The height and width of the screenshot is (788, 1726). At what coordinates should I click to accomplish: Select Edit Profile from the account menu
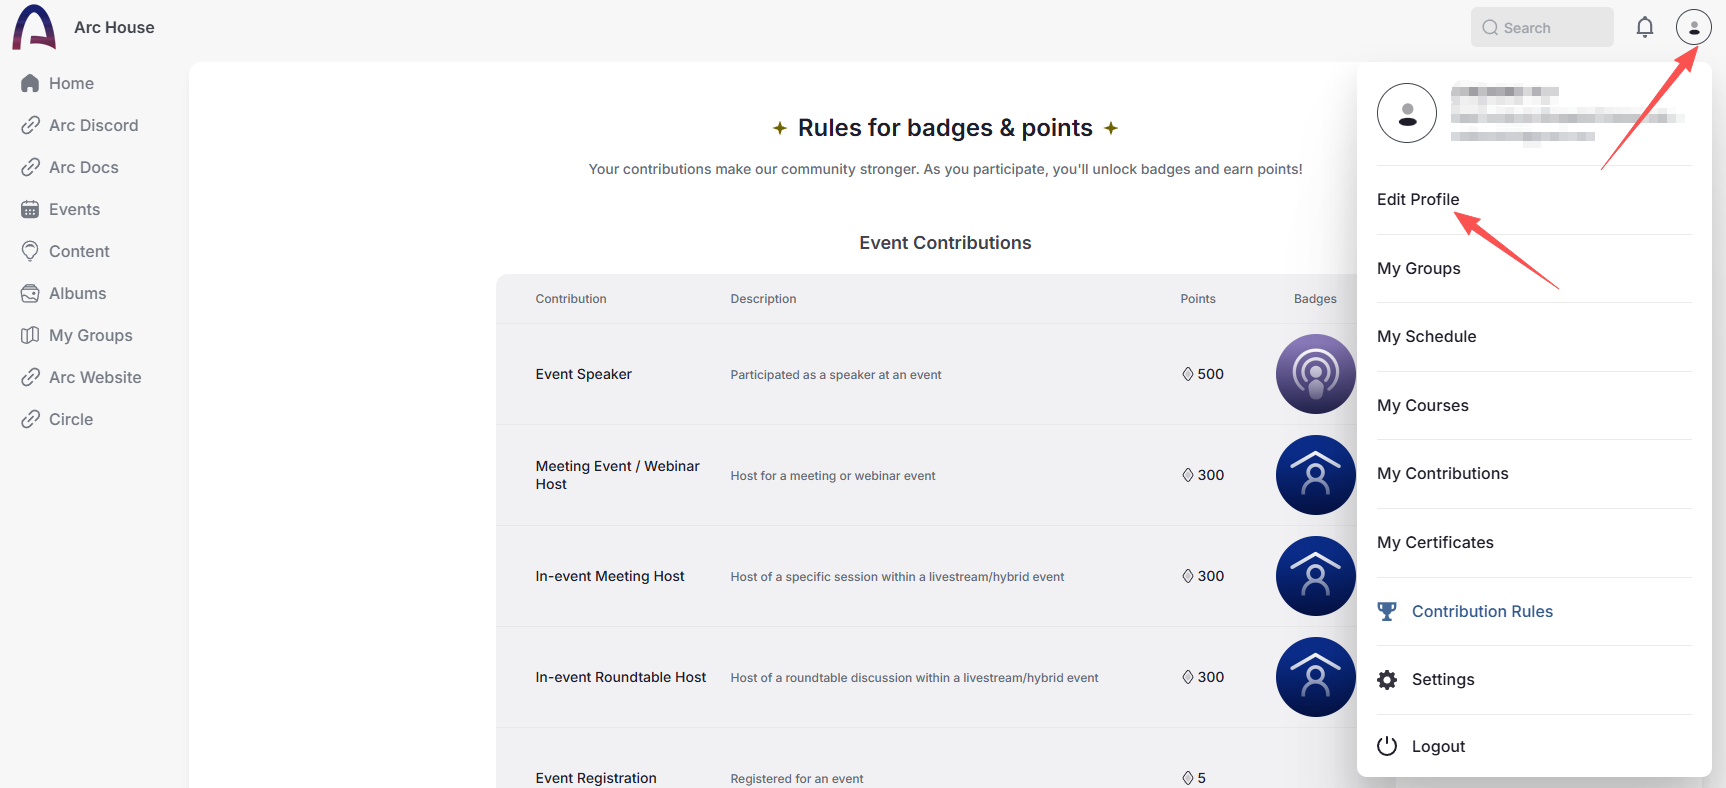click(1418, 199)
